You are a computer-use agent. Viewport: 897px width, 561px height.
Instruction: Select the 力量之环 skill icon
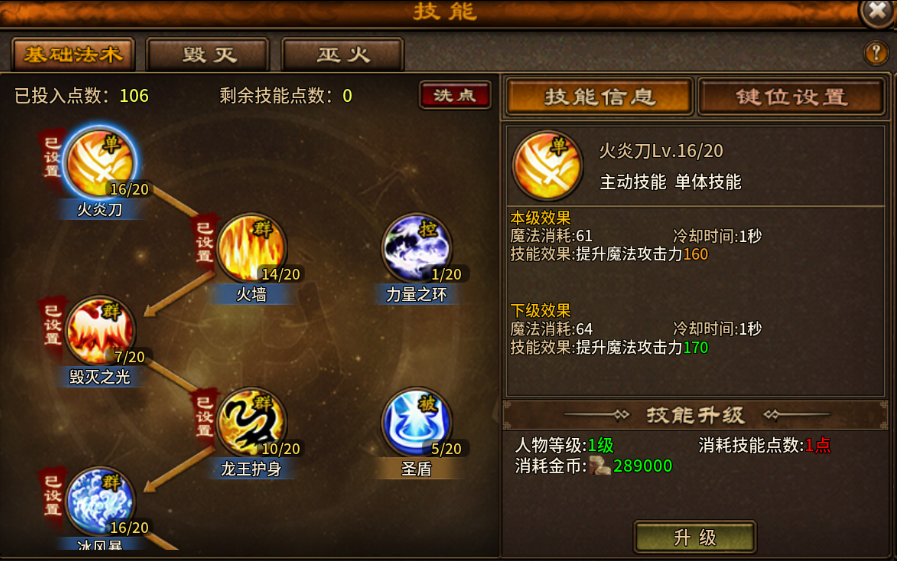click(x=416, y=248)
